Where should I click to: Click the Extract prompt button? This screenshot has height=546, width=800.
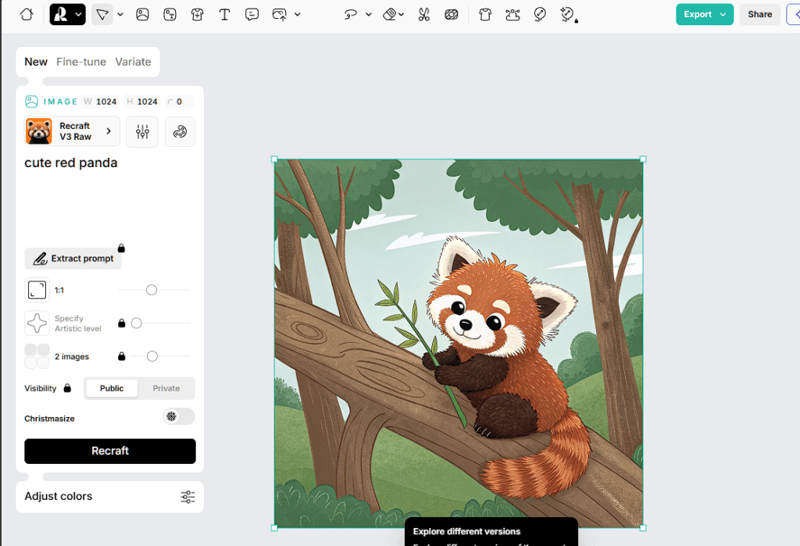pos(73,259)
